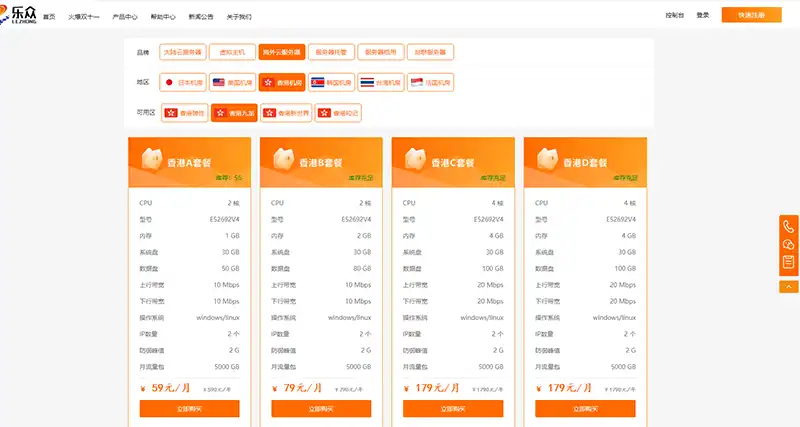The image size is (800, 427).
Task: Select 美国机房 region option
Action: [x=232, y=82]
